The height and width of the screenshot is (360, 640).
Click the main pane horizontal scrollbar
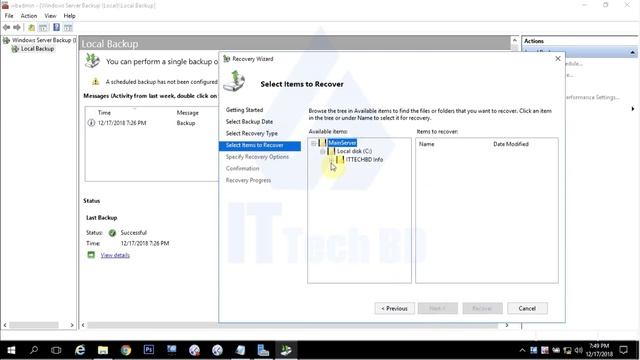point(292,325)
